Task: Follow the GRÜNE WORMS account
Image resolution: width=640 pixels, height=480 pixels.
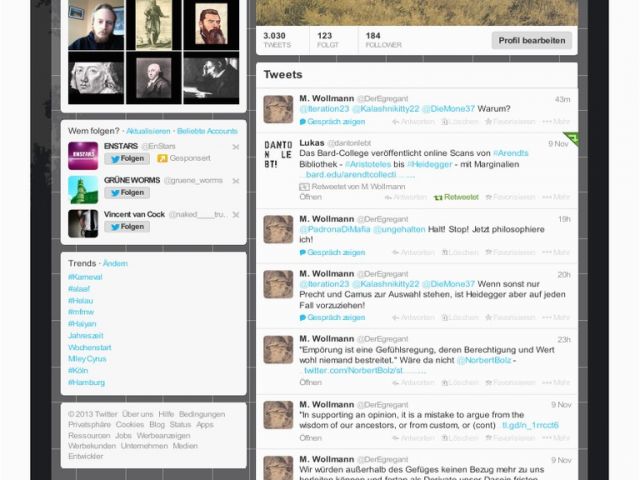Action: click(127, 193)
